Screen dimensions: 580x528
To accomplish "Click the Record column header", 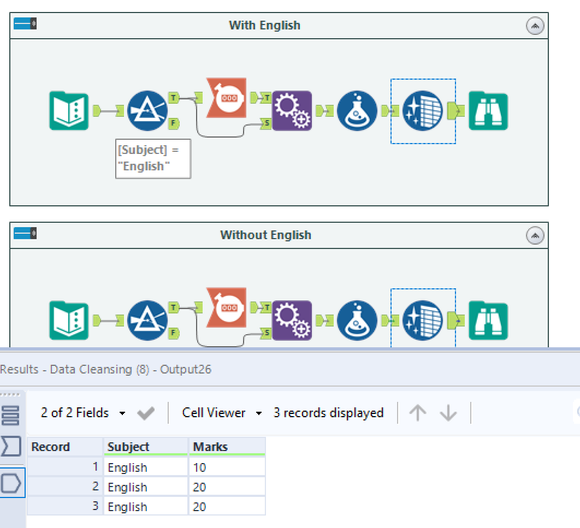I will pos(65,447).
